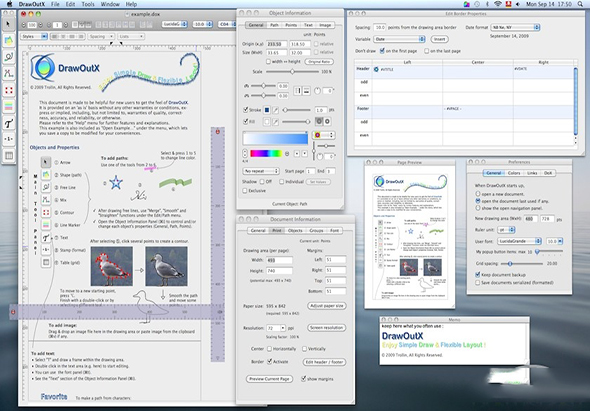Select the Contour tool with red dots

(8, 90)
